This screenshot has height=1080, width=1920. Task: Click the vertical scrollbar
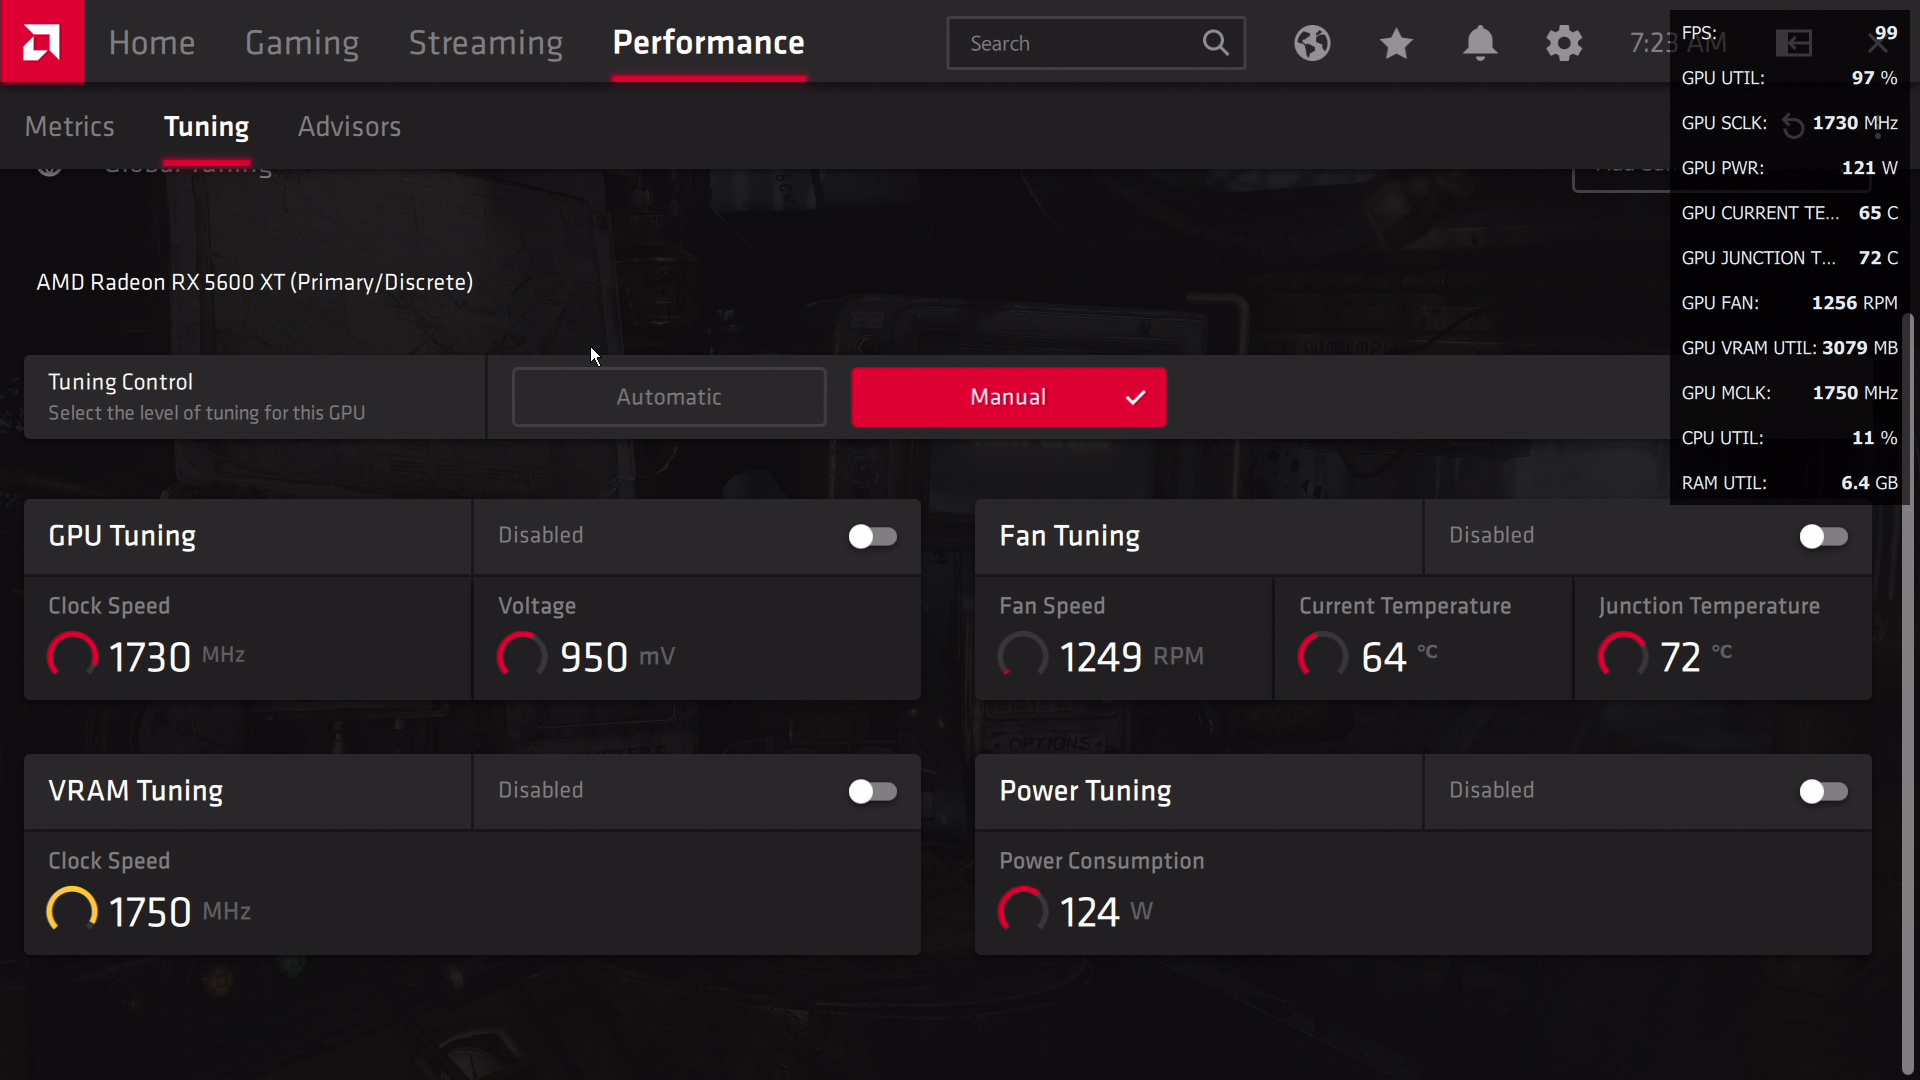(1907, 693)
